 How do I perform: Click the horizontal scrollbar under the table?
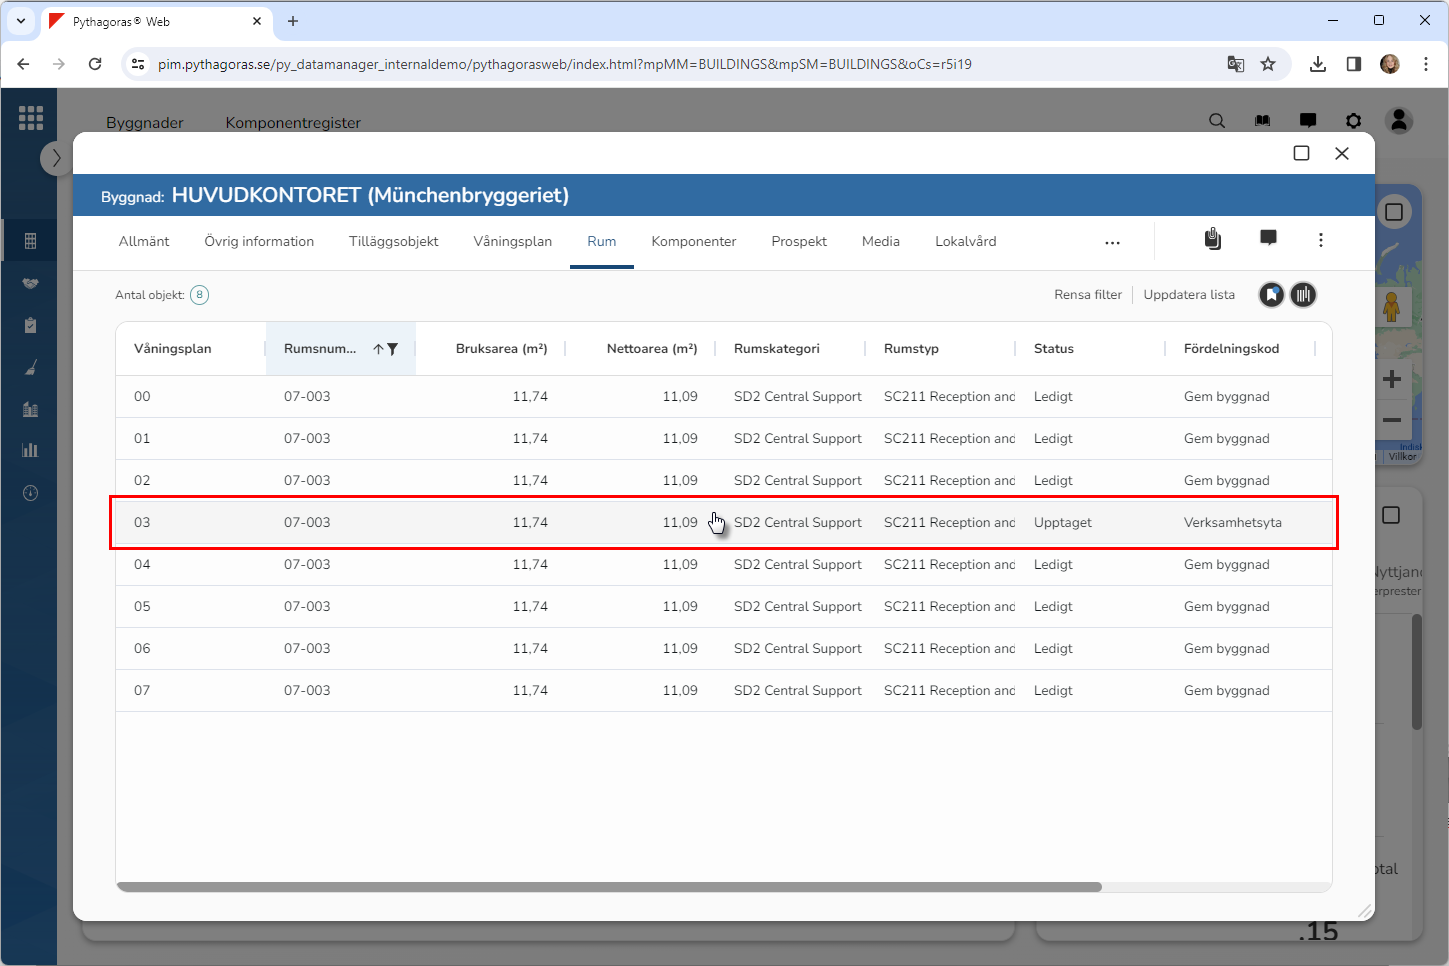608,887
